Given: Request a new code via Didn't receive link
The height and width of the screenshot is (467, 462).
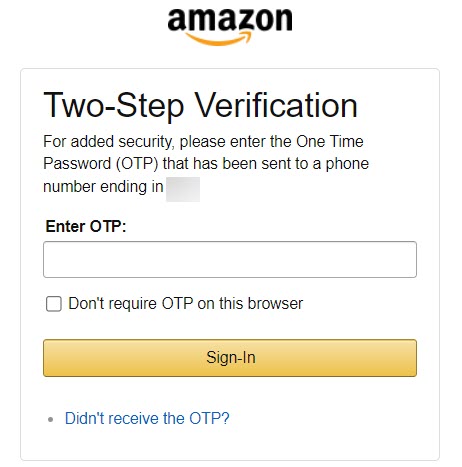Looking at the screenshot, I should 147,418.
